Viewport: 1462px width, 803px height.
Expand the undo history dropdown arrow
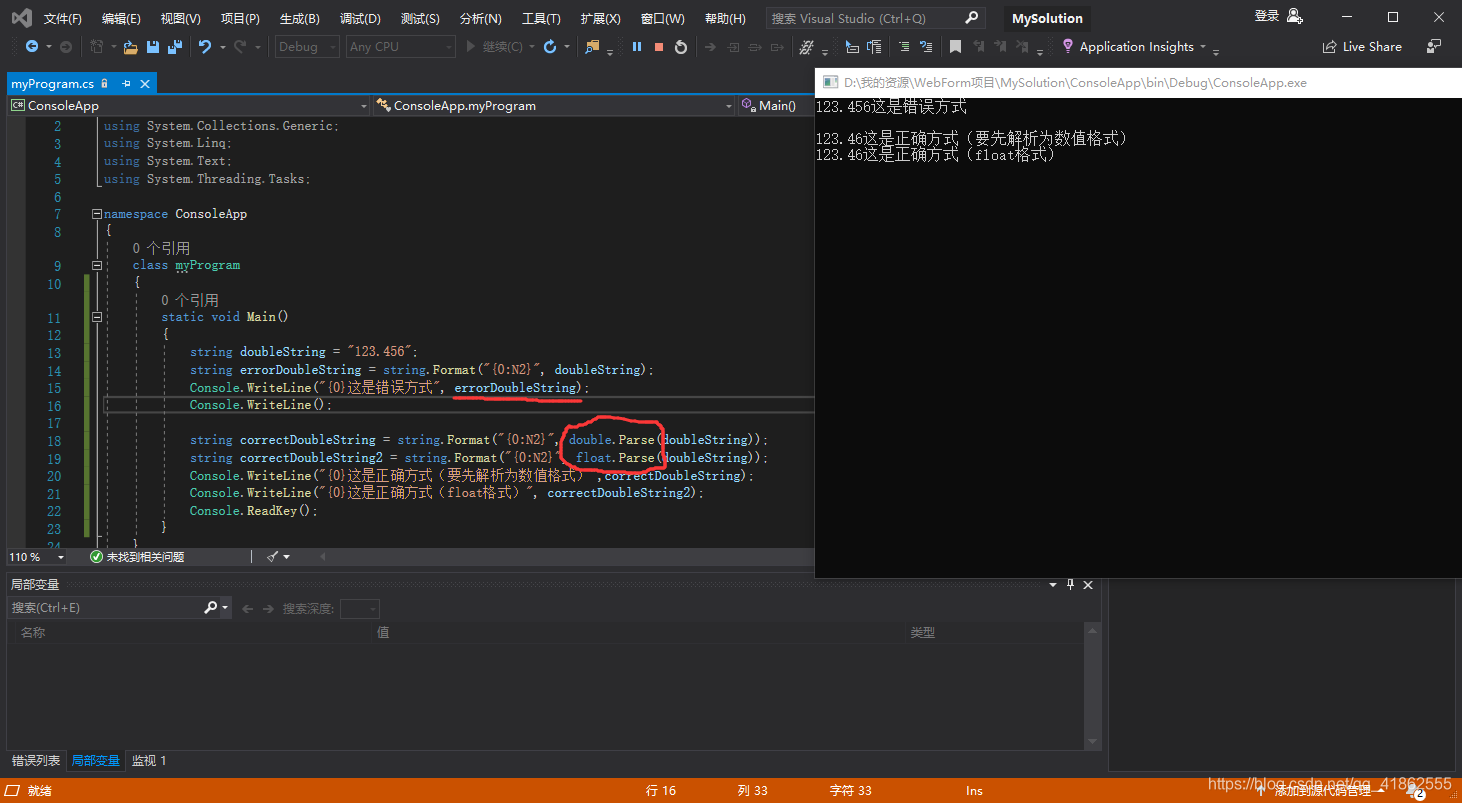(221, 46)
